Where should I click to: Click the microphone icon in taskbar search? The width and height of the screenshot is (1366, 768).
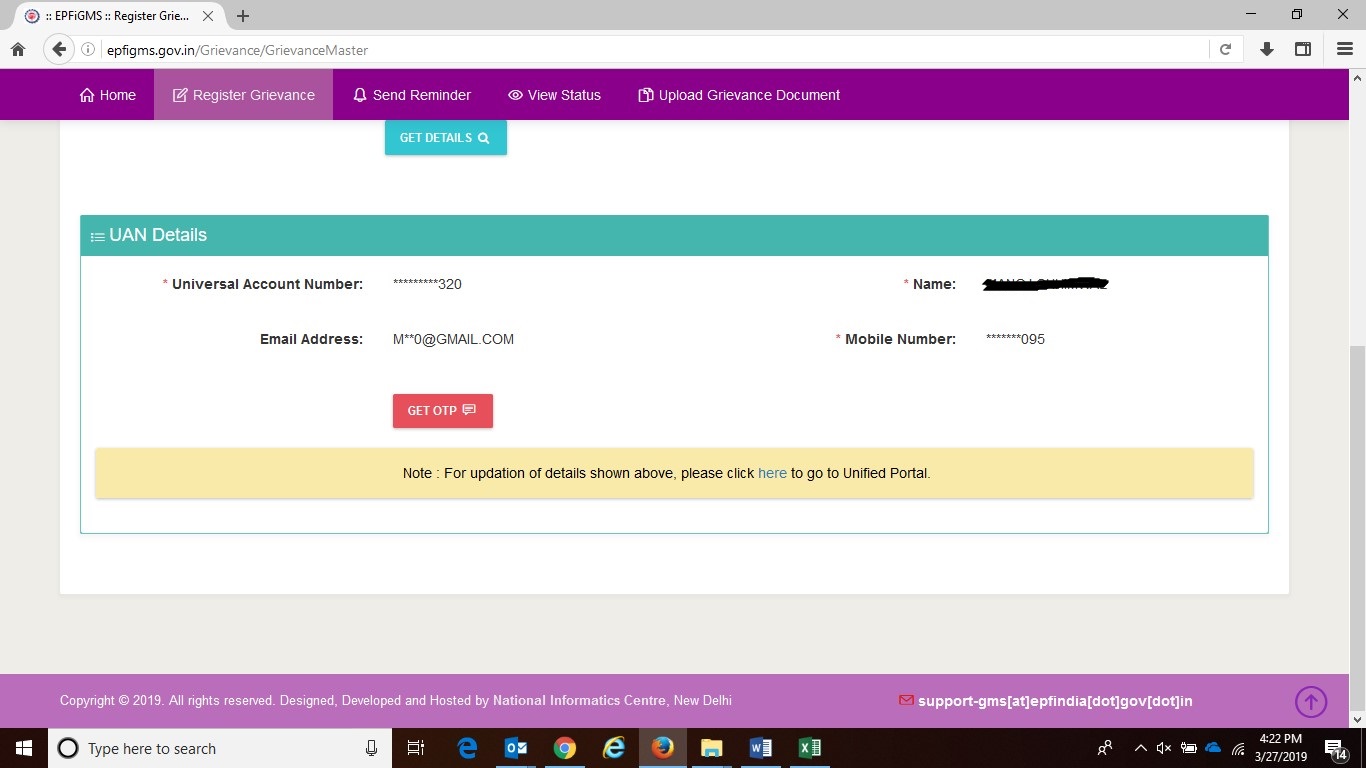(371, 748)
